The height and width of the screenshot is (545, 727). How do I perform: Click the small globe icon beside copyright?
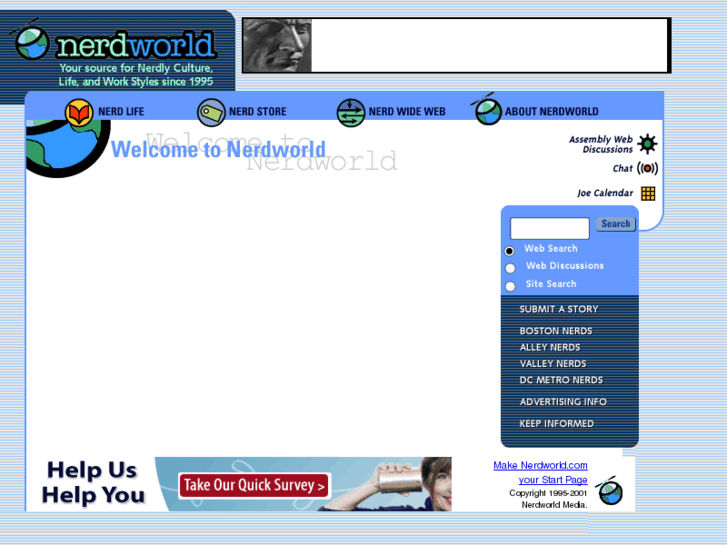click(x=611, y=491)
